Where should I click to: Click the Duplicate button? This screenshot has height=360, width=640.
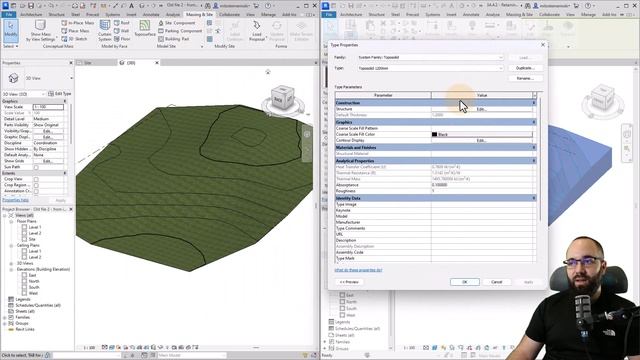pyautogui.click(x=525, y=68)
